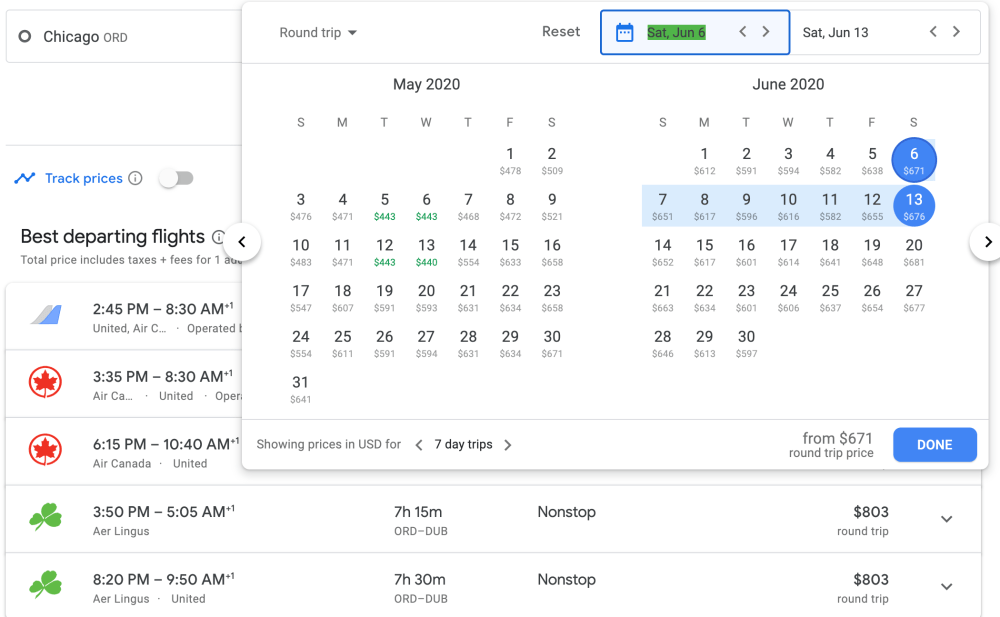Screen dimensions: 1000x617
Task: Click the Chicago ORD origin field
Action: (120, 37)
